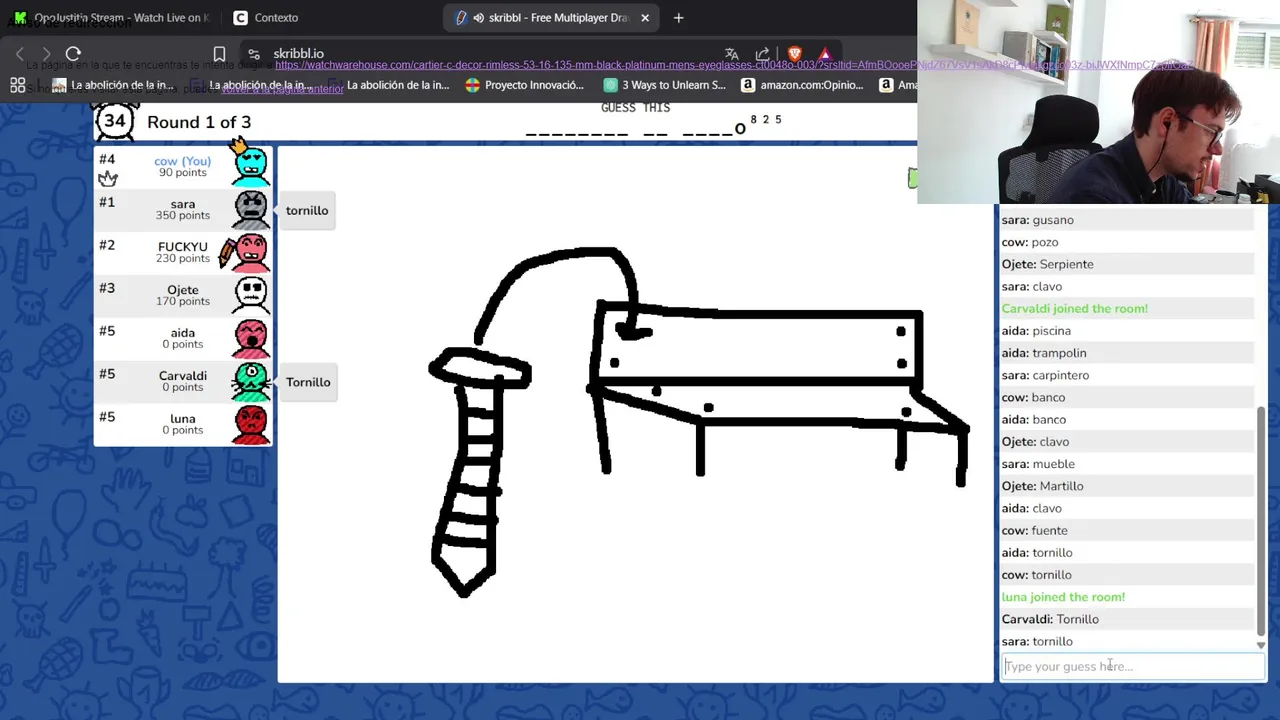Open a new browser tab
Viewport: 1280px width, 720px height.
pyautogui.click(x=678, y=17)
